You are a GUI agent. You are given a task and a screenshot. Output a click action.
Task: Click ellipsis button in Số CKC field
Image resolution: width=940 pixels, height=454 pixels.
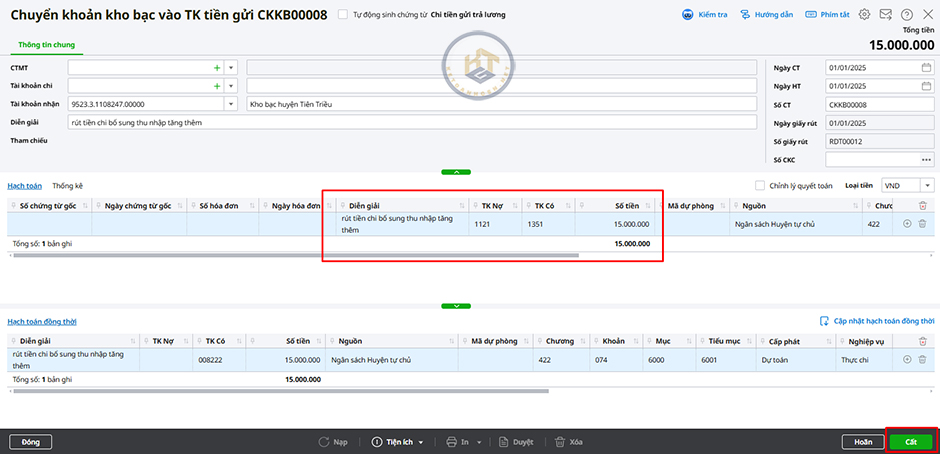click(x=926, y=159)
